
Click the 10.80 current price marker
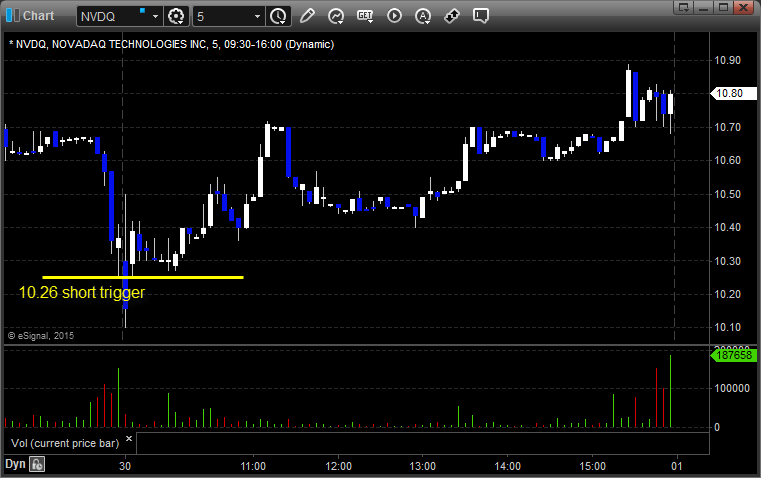733,93
